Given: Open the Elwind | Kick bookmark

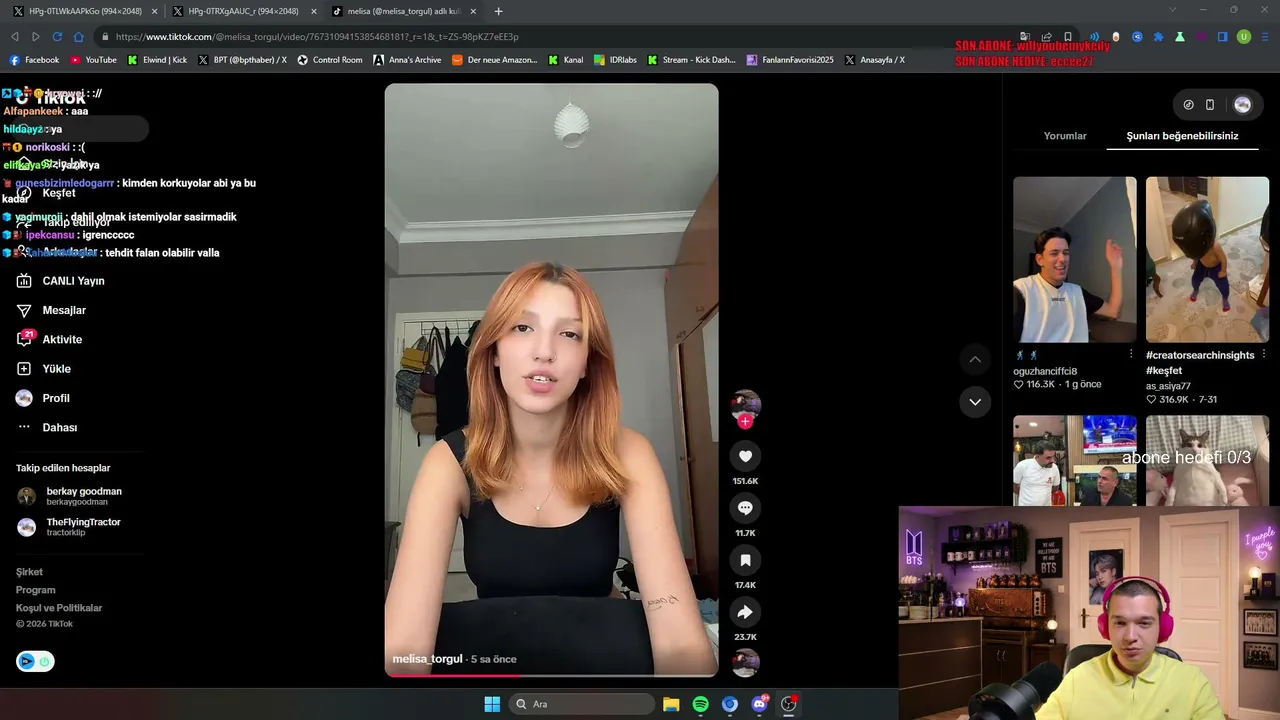Looking at the screenshot, I should tap(157, 60).
